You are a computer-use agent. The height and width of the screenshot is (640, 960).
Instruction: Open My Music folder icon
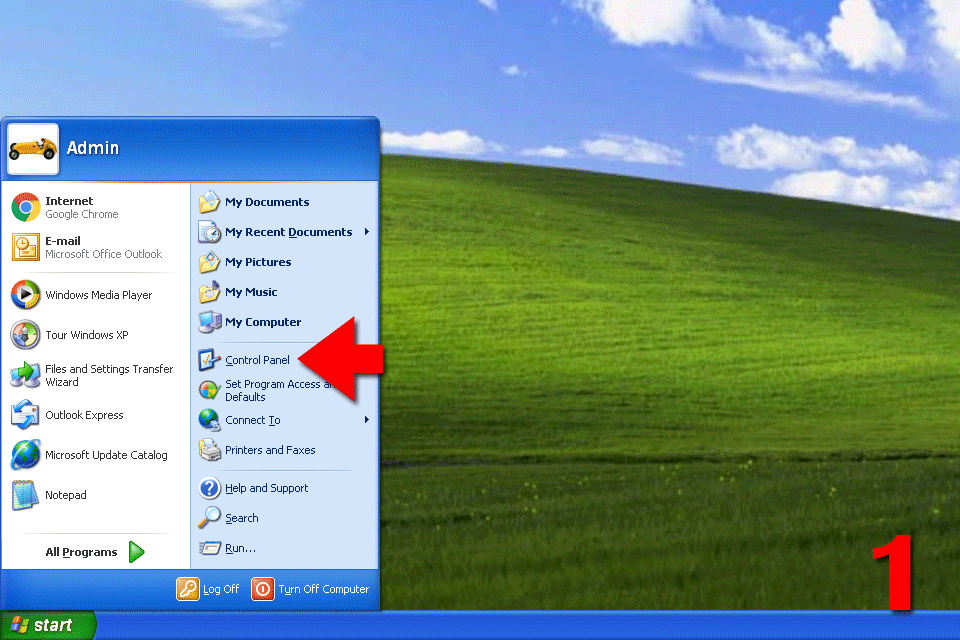(209, 292)
